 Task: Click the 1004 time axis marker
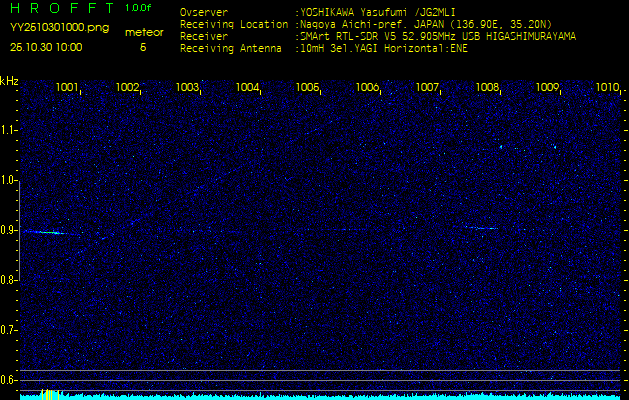[248, 87]
